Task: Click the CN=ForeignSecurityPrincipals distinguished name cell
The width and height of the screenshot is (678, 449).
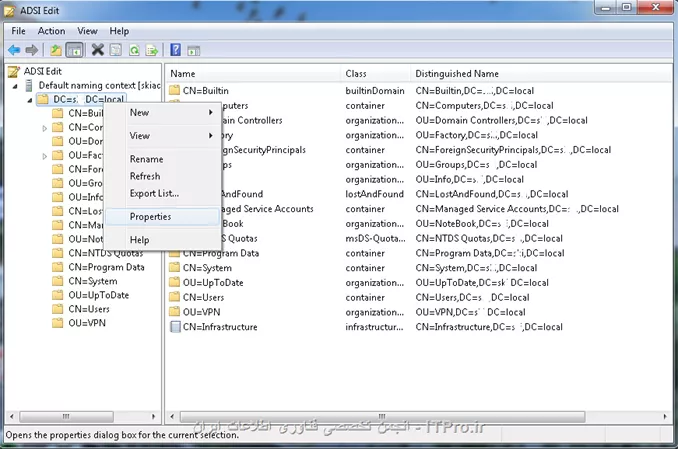Action: pyautogui.click(x=513, y=150)
